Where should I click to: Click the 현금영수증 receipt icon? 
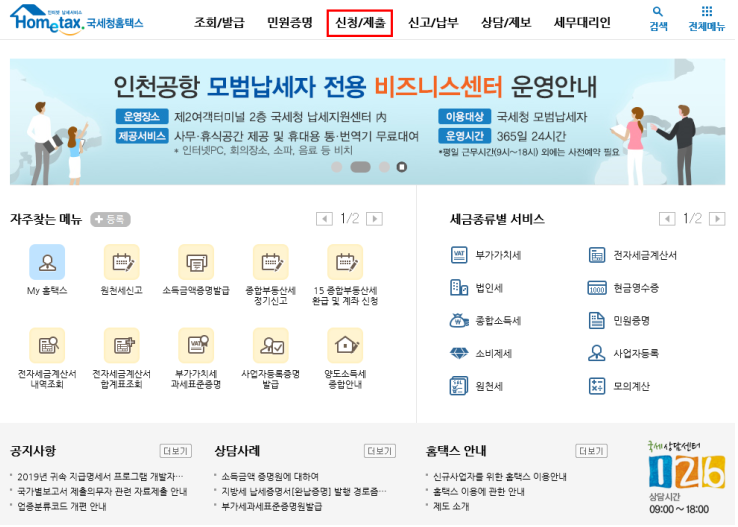[x=597, y=287]
